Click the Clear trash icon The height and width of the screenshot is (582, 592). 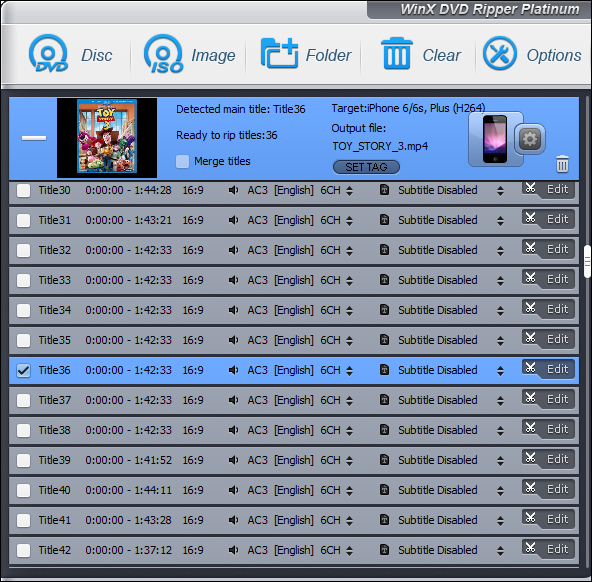coord(396,53)
